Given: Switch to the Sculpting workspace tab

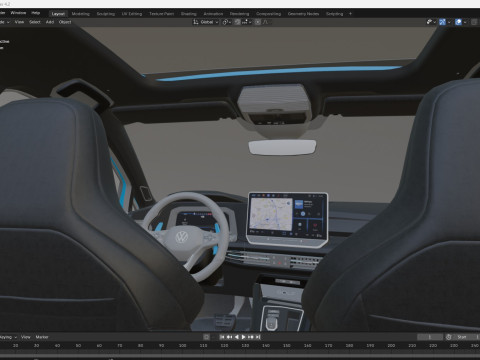Looking at the screenshot, I should click(x=106, y=14).
